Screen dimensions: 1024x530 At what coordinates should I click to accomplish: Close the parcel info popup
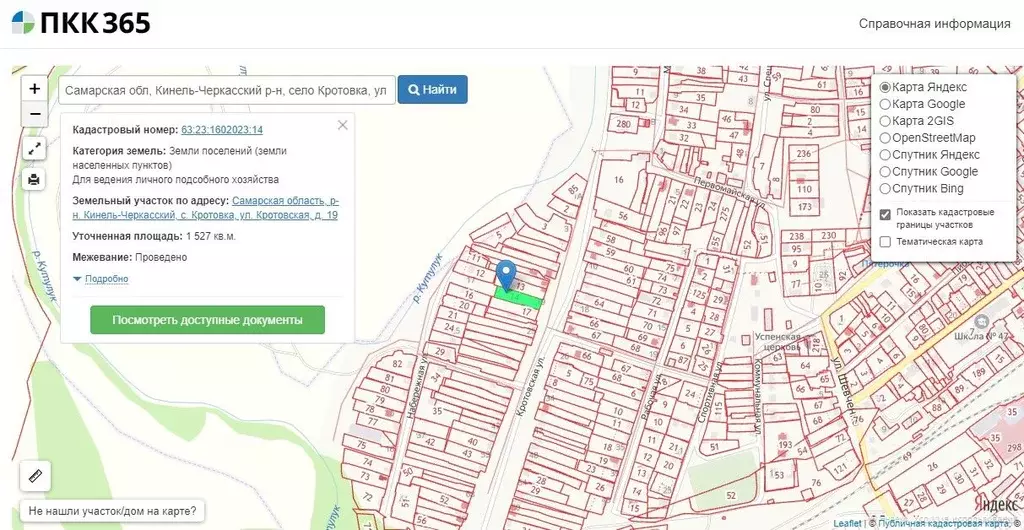click(x=343, y=125)
